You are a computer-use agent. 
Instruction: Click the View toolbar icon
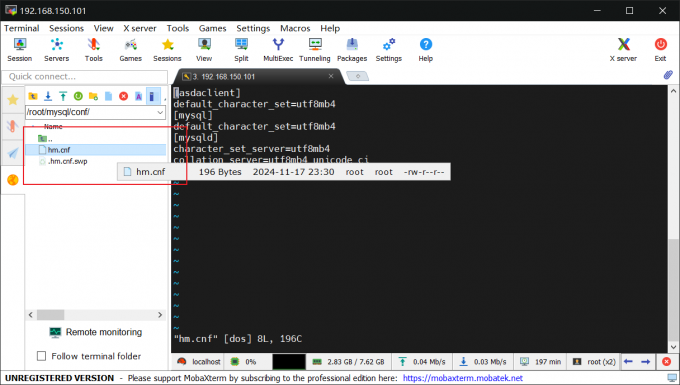click(x=204, y=50)
